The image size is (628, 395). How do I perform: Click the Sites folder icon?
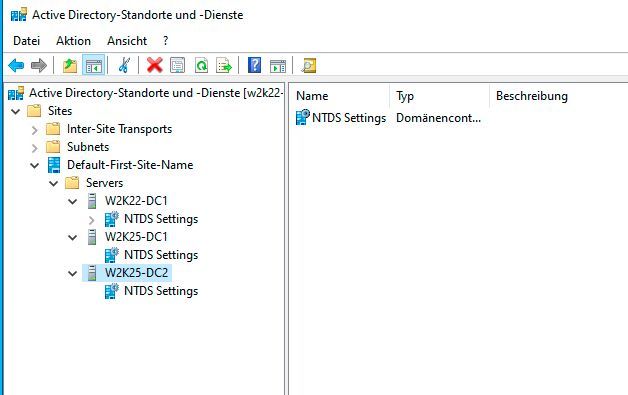point(34,111)
